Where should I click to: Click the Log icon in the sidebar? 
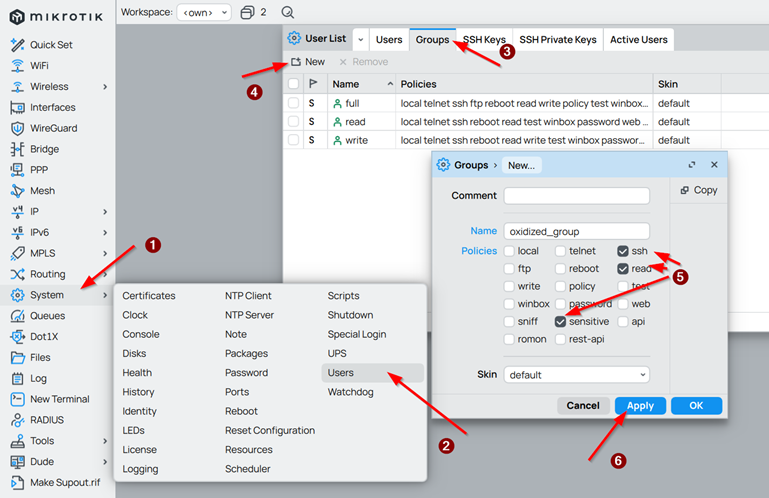(x=18, y=378)
